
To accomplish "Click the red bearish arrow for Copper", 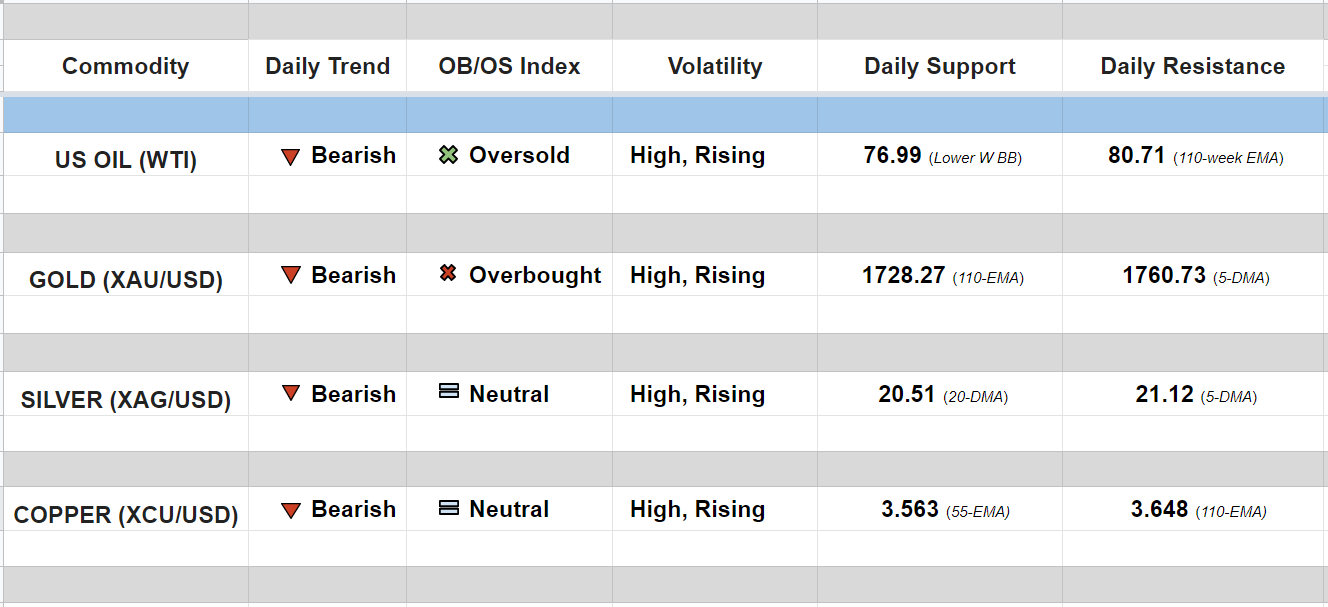I will (291, 510).
